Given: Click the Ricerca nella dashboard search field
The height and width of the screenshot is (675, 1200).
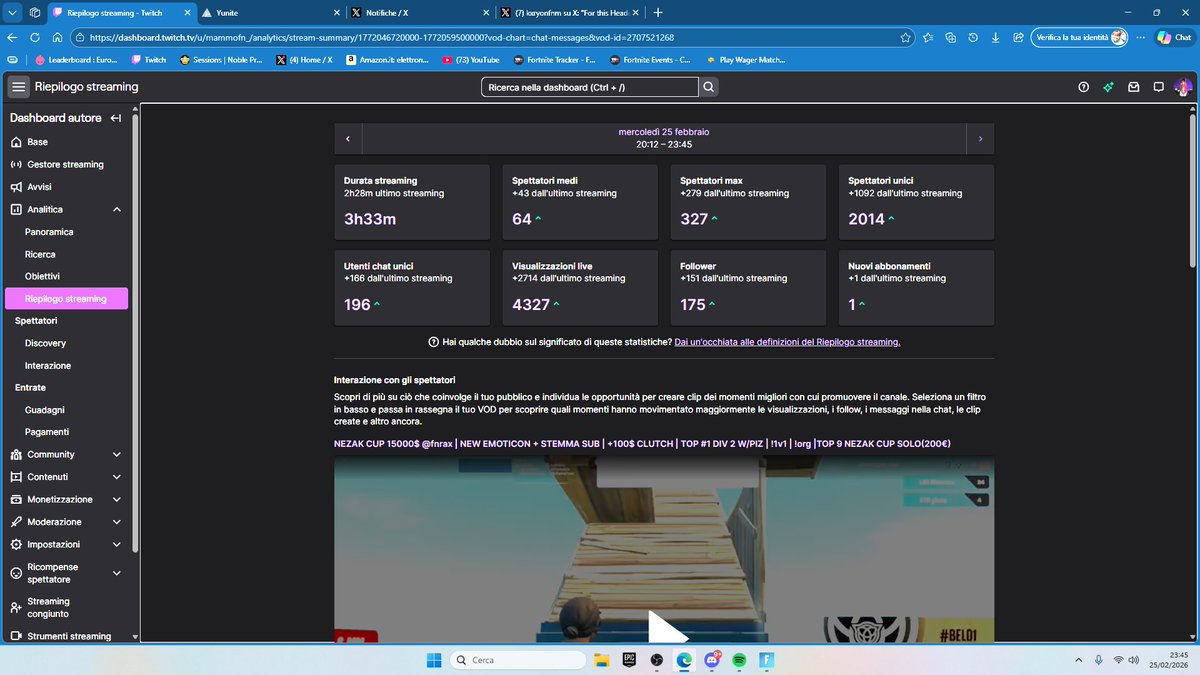Looking at the screenshot, I should (x=590, y=87).
